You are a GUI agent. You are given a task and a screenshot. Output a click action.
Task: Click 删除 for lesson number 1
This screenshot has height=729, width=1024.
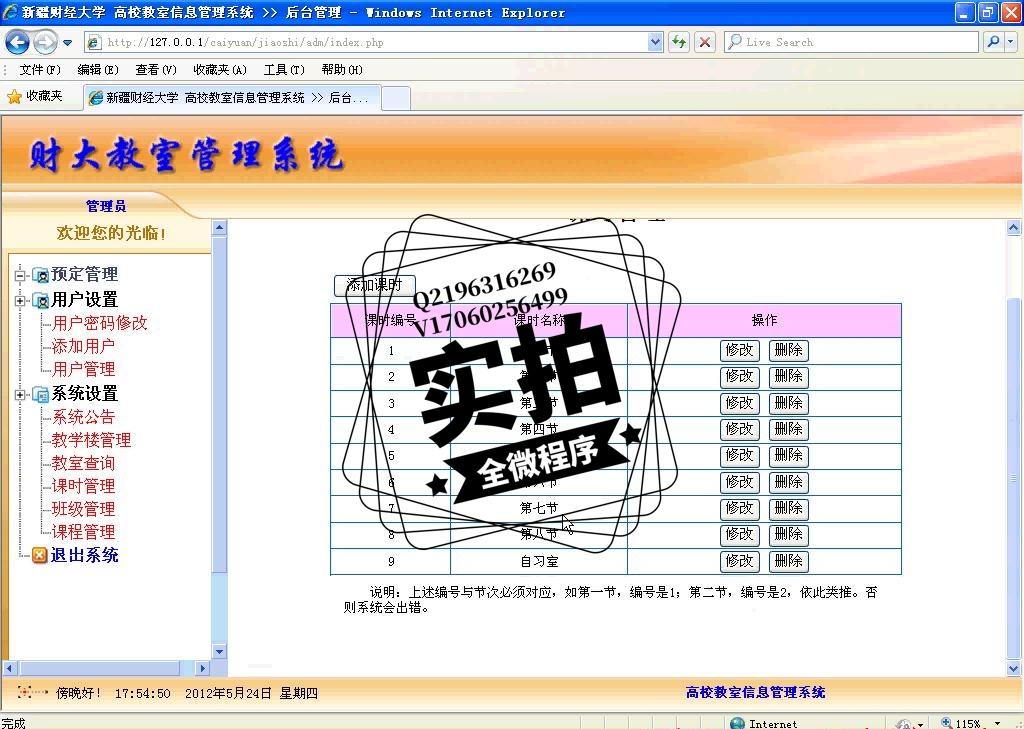[x=788, y=351]
